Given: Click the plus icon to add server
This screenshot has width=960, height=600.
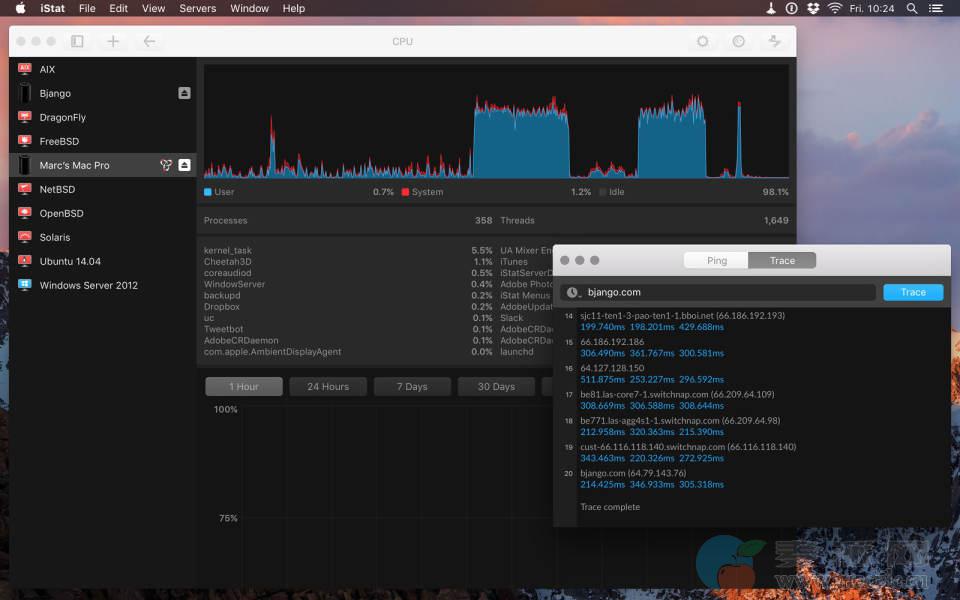Looking at the screenshot, I should [113, 41].
